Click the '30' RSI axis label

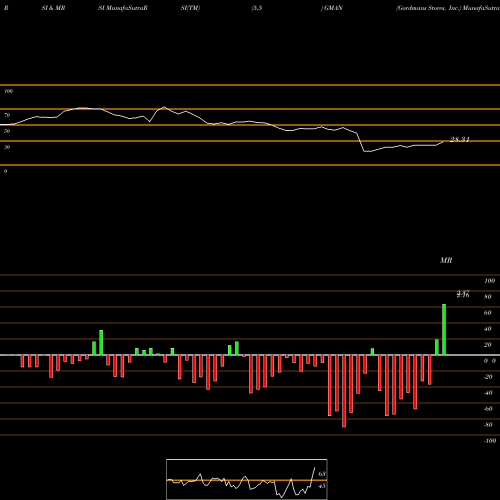(x=7, y=147)
